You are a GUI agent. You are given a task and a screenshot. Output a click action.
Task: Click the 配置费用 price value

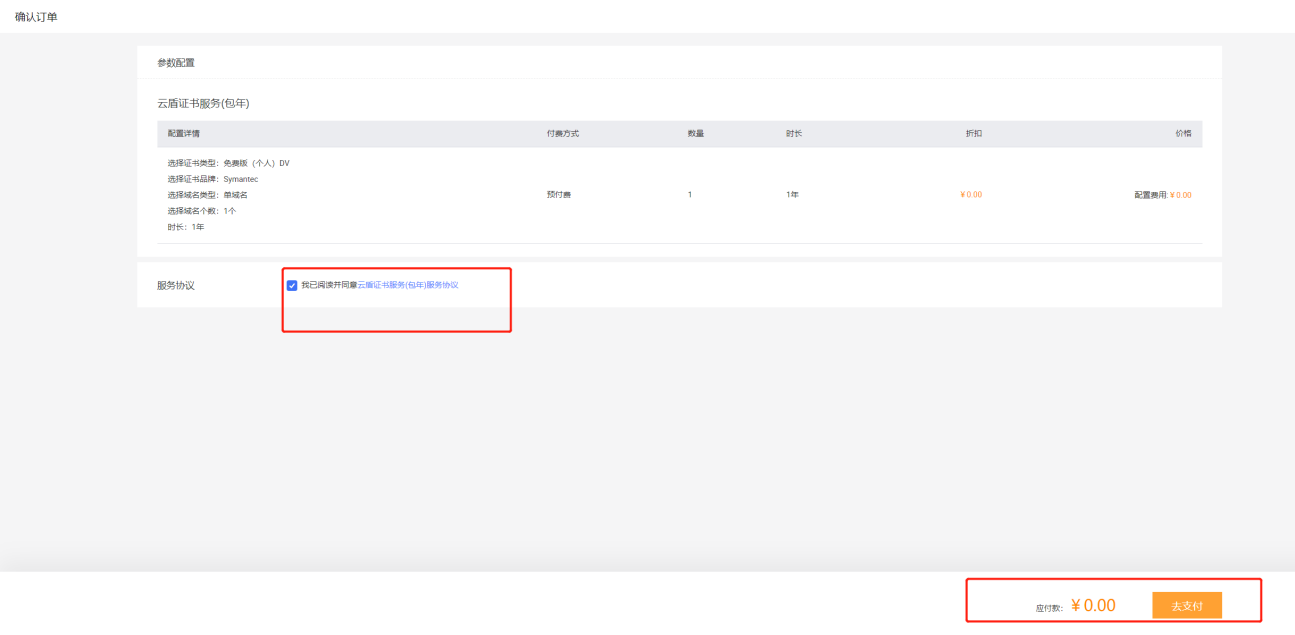[x=1162, y=195]
